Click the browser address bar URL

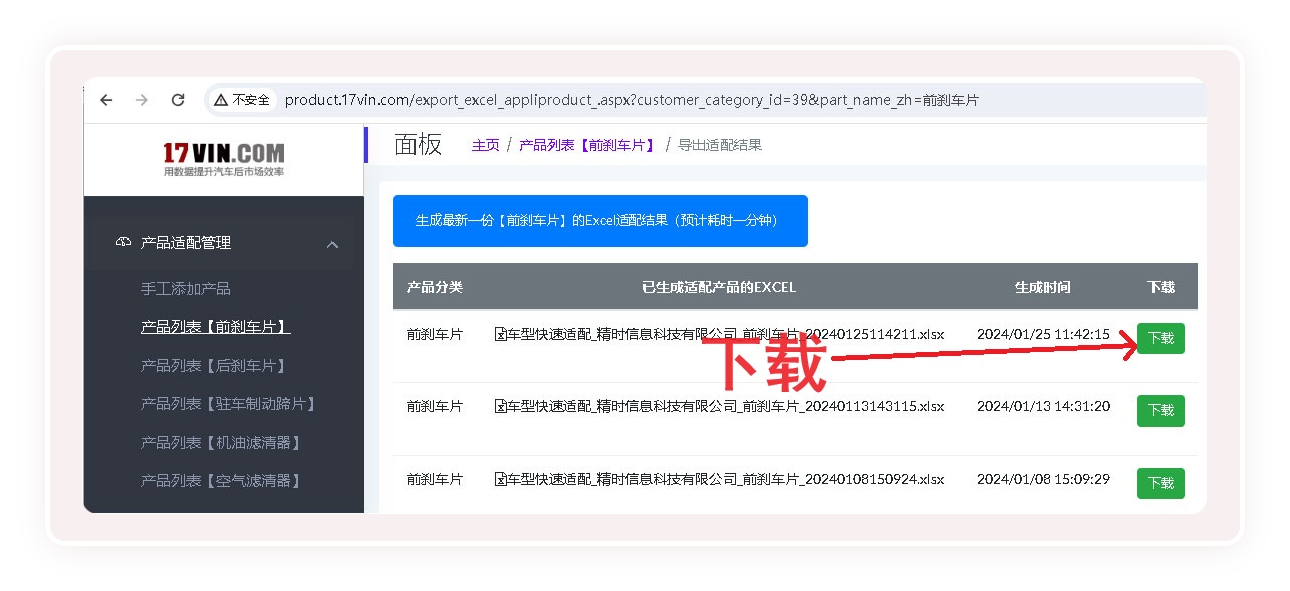click(x=630, y=100)
